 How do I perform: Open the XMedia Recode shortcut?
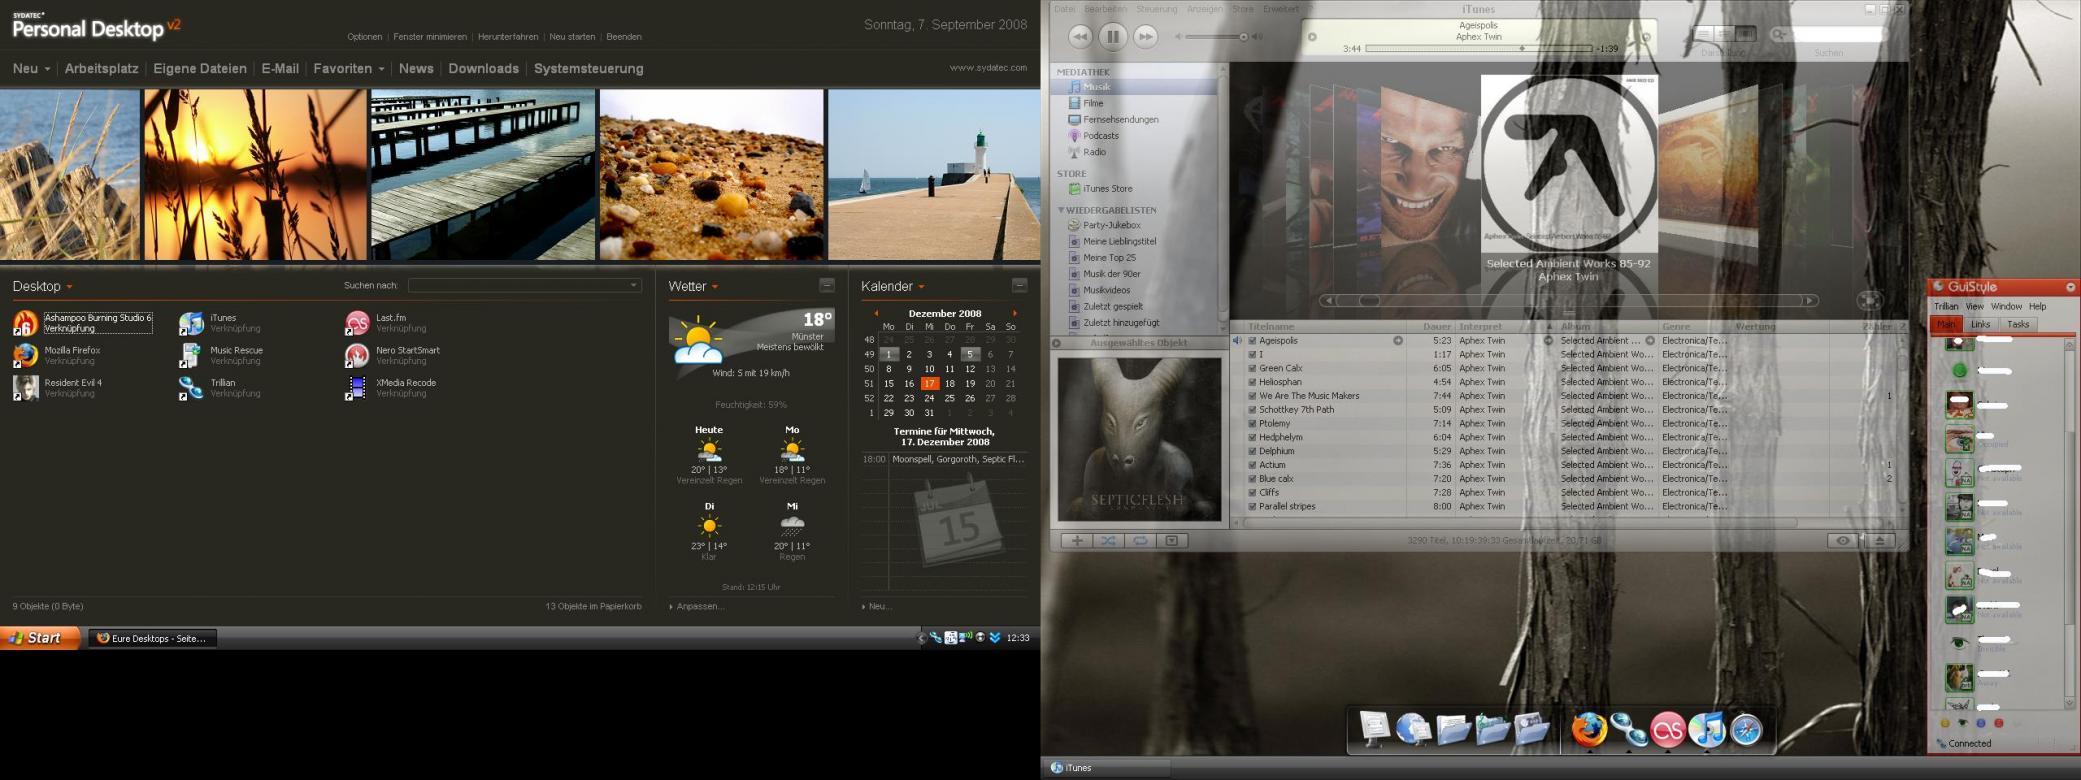click(x=391, y=387)
